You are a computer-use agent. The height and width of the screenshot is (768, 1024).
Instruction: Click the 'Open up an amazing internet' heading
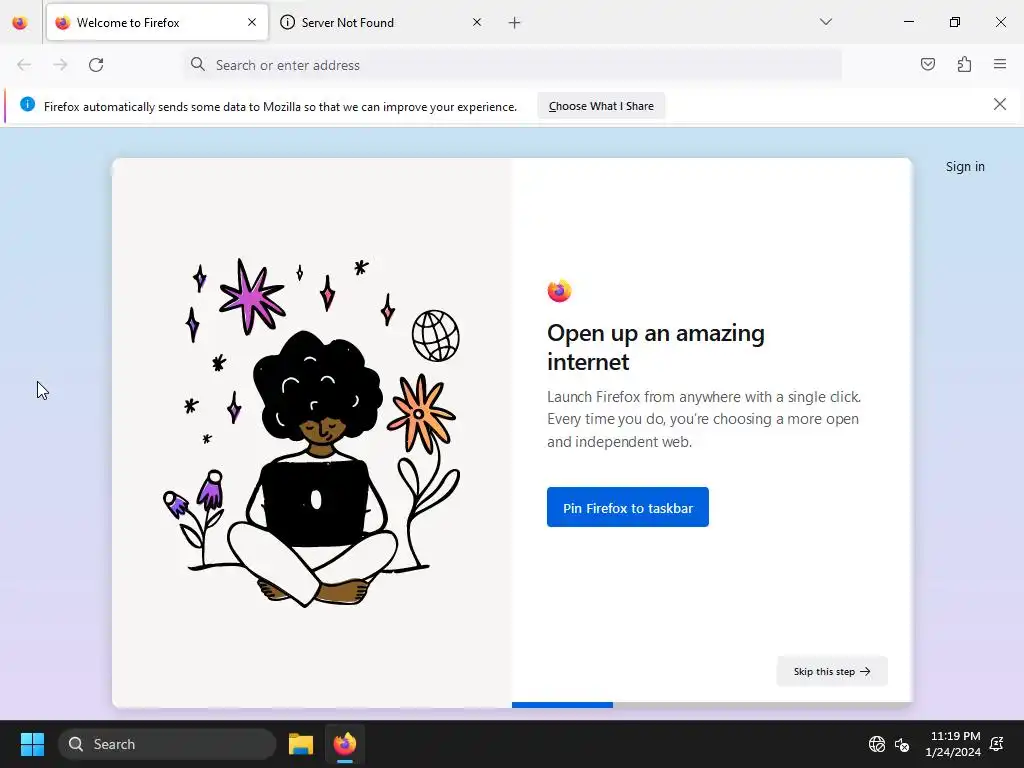coord(656,347)
